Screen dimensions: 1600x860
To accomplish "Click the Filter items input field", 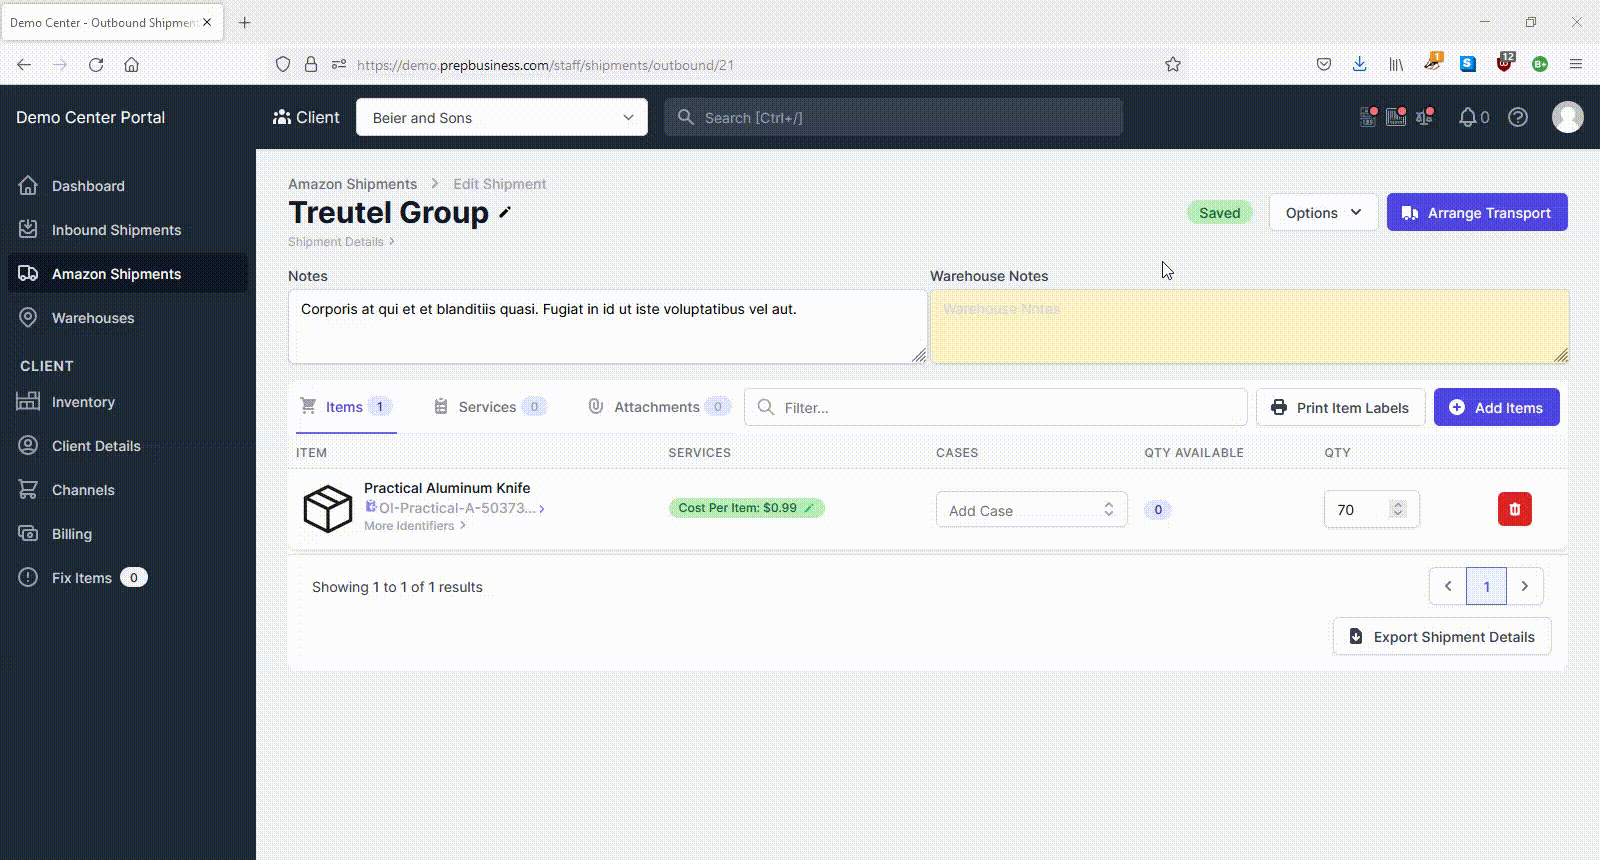I will tap(996, 407).
